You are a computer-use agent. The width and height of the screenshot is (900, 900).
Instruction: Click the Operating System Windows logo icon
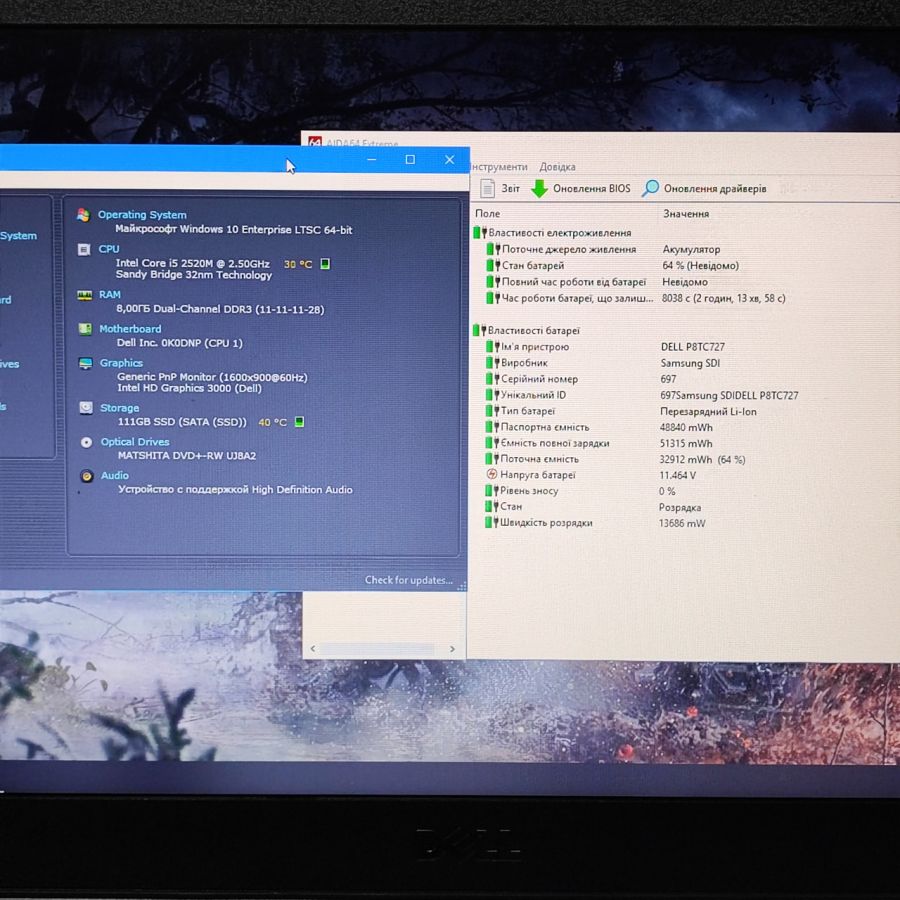[x=83, y=215]
